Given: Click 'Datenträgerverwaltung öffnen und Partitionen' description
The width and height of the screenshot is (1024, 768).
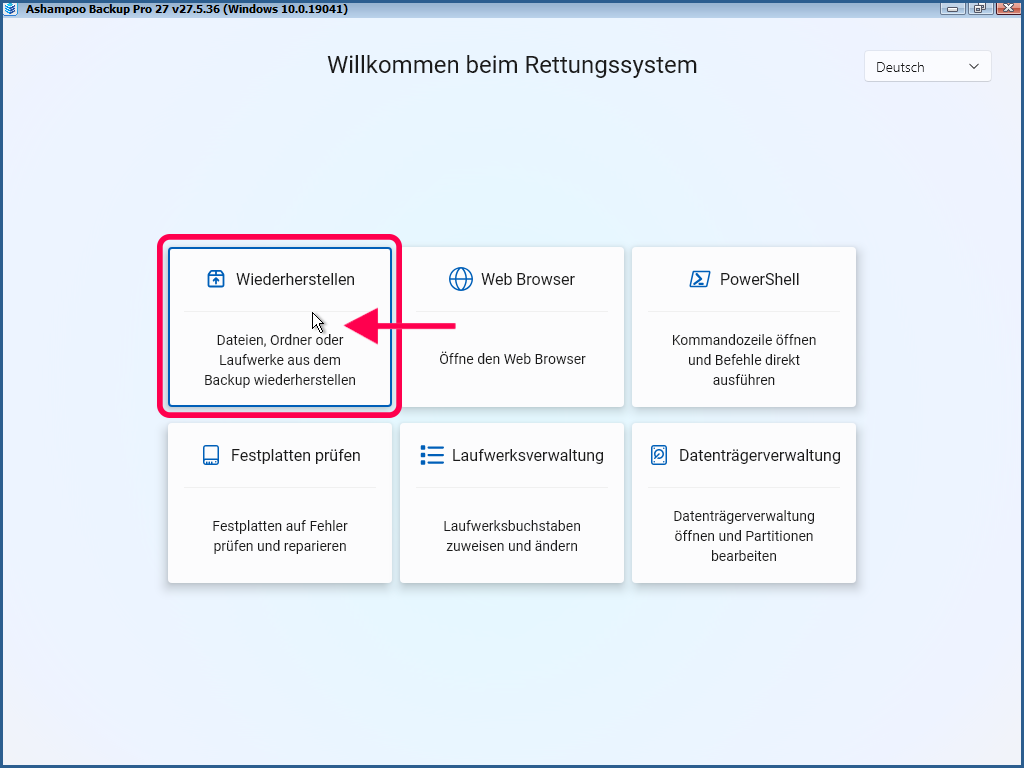Looking at the screenshot, I should pyautogui.click(x=744, y=536).
